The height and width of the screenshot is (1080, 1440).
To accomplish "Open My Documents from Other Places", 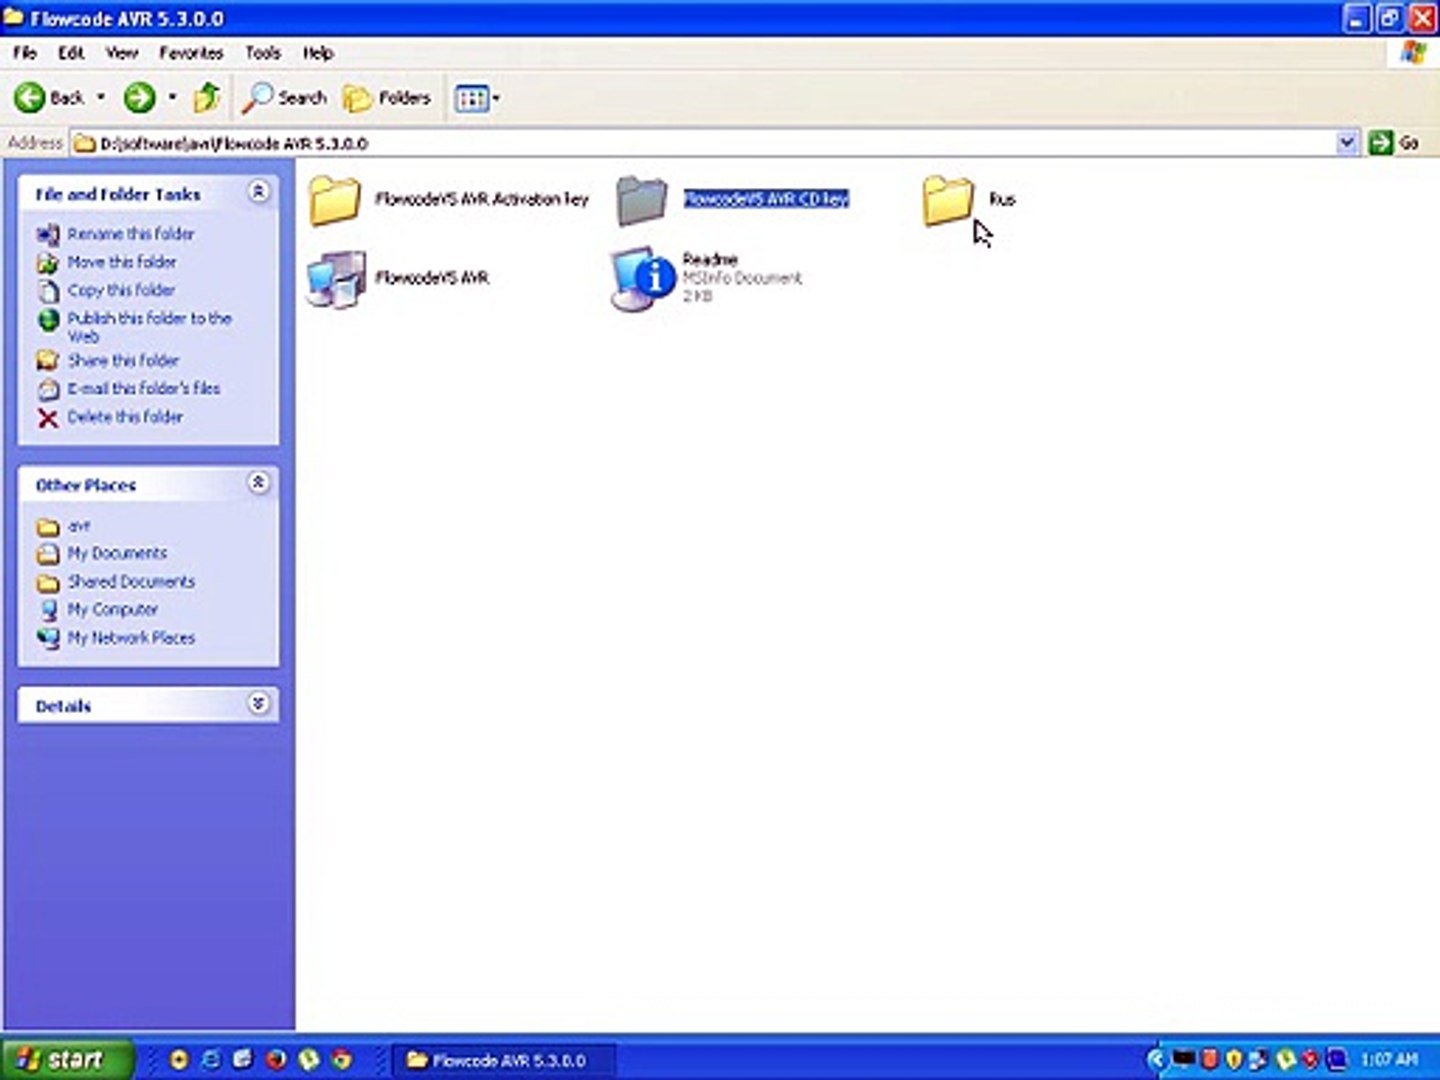I will [x=117, y=553].
